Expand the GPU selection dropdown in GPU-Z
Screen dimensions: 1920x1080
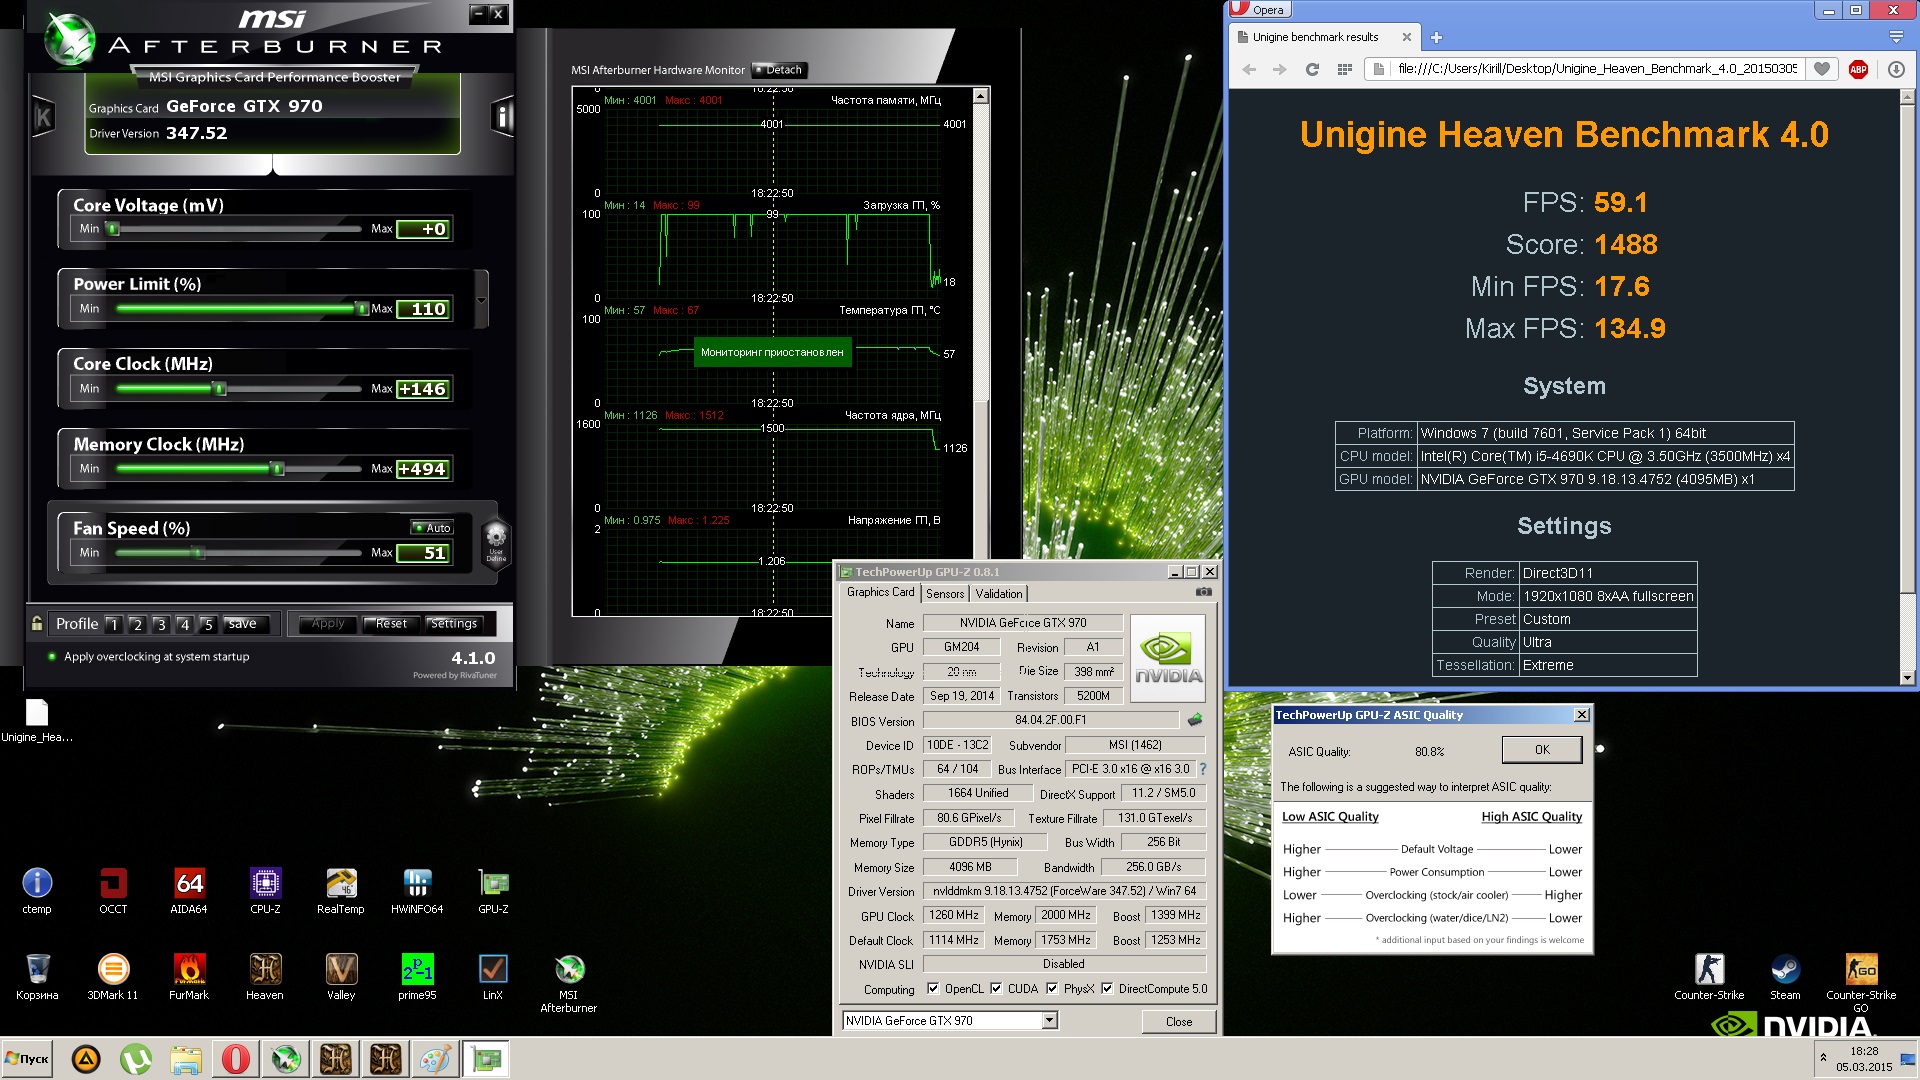pyautogui.click(x=1049, y=1021)
